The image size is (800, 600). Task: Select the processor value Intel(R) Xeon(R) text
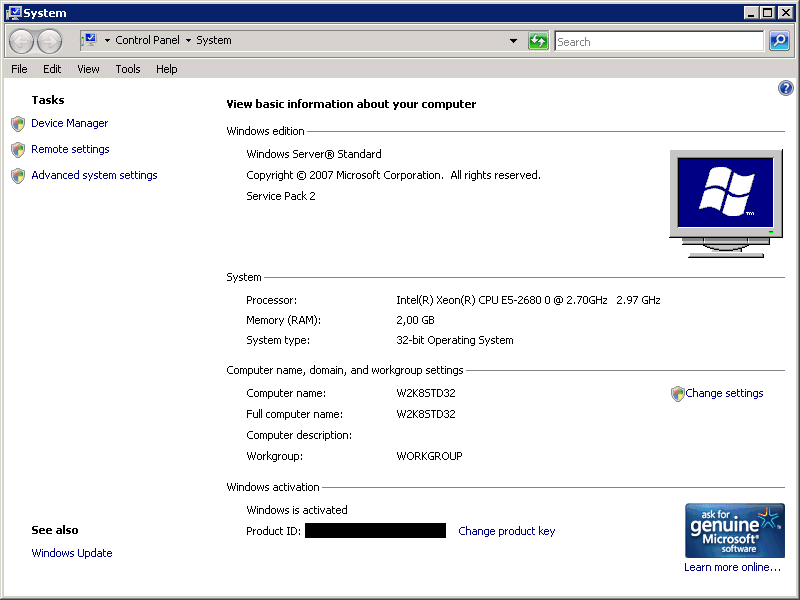coord(528,301)
